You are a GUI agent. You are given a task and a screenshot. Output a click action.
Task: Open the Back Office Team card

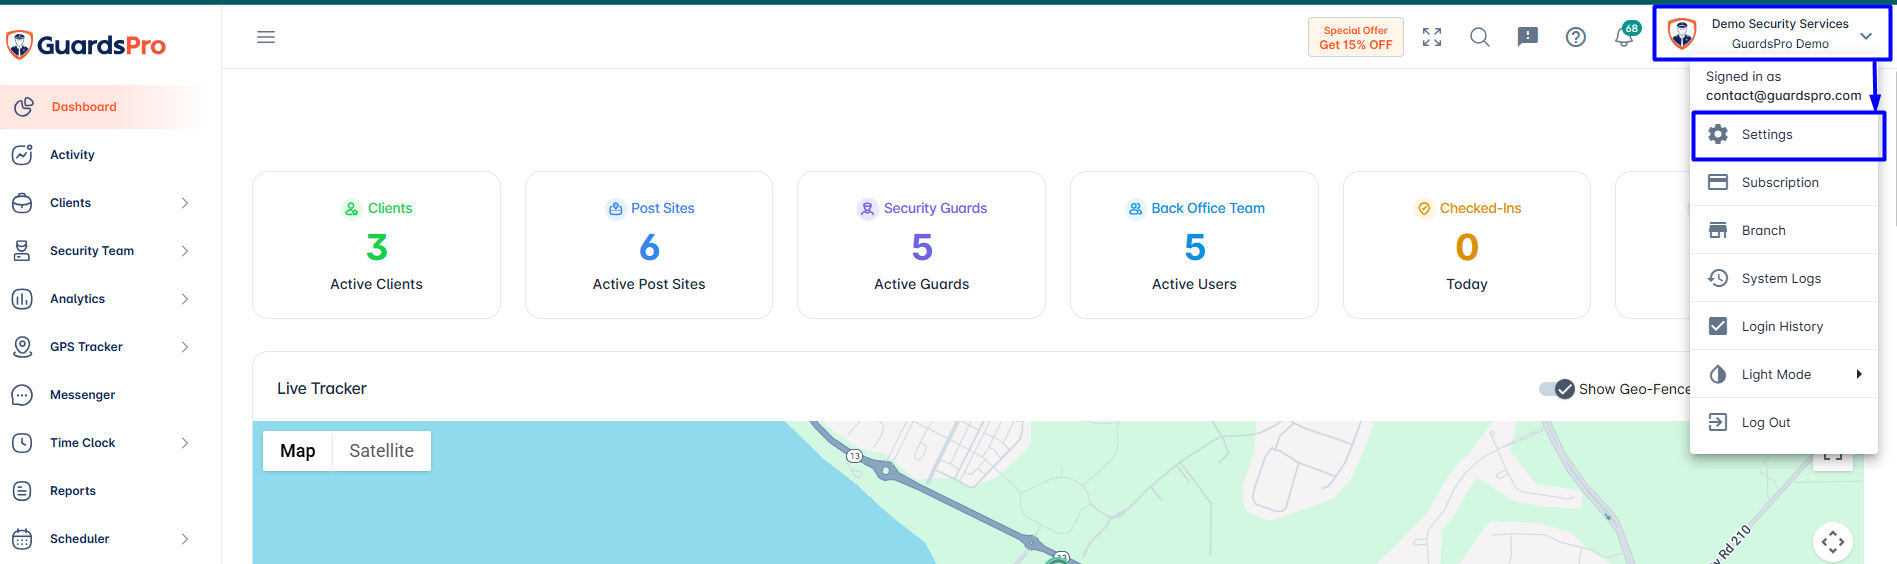[1194, 245]
